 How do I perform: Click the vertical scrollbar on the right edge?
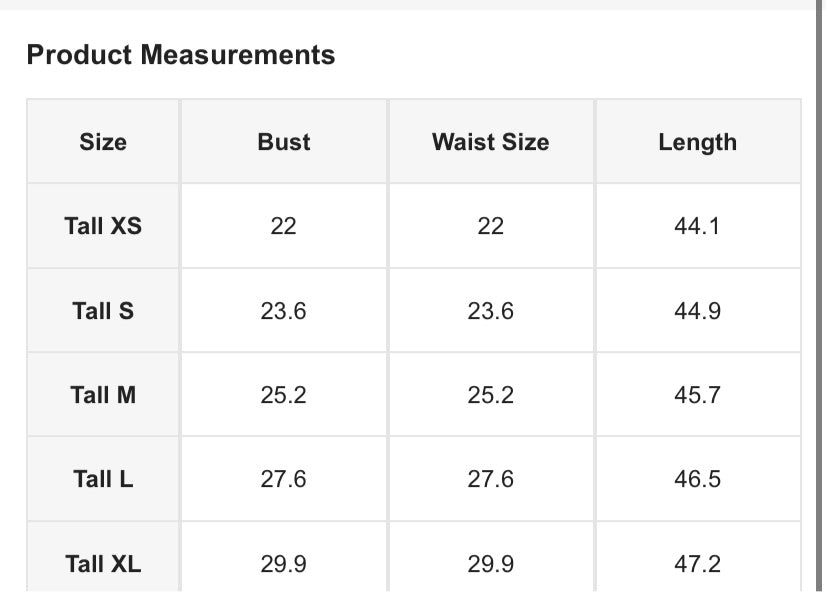(820, 296)
